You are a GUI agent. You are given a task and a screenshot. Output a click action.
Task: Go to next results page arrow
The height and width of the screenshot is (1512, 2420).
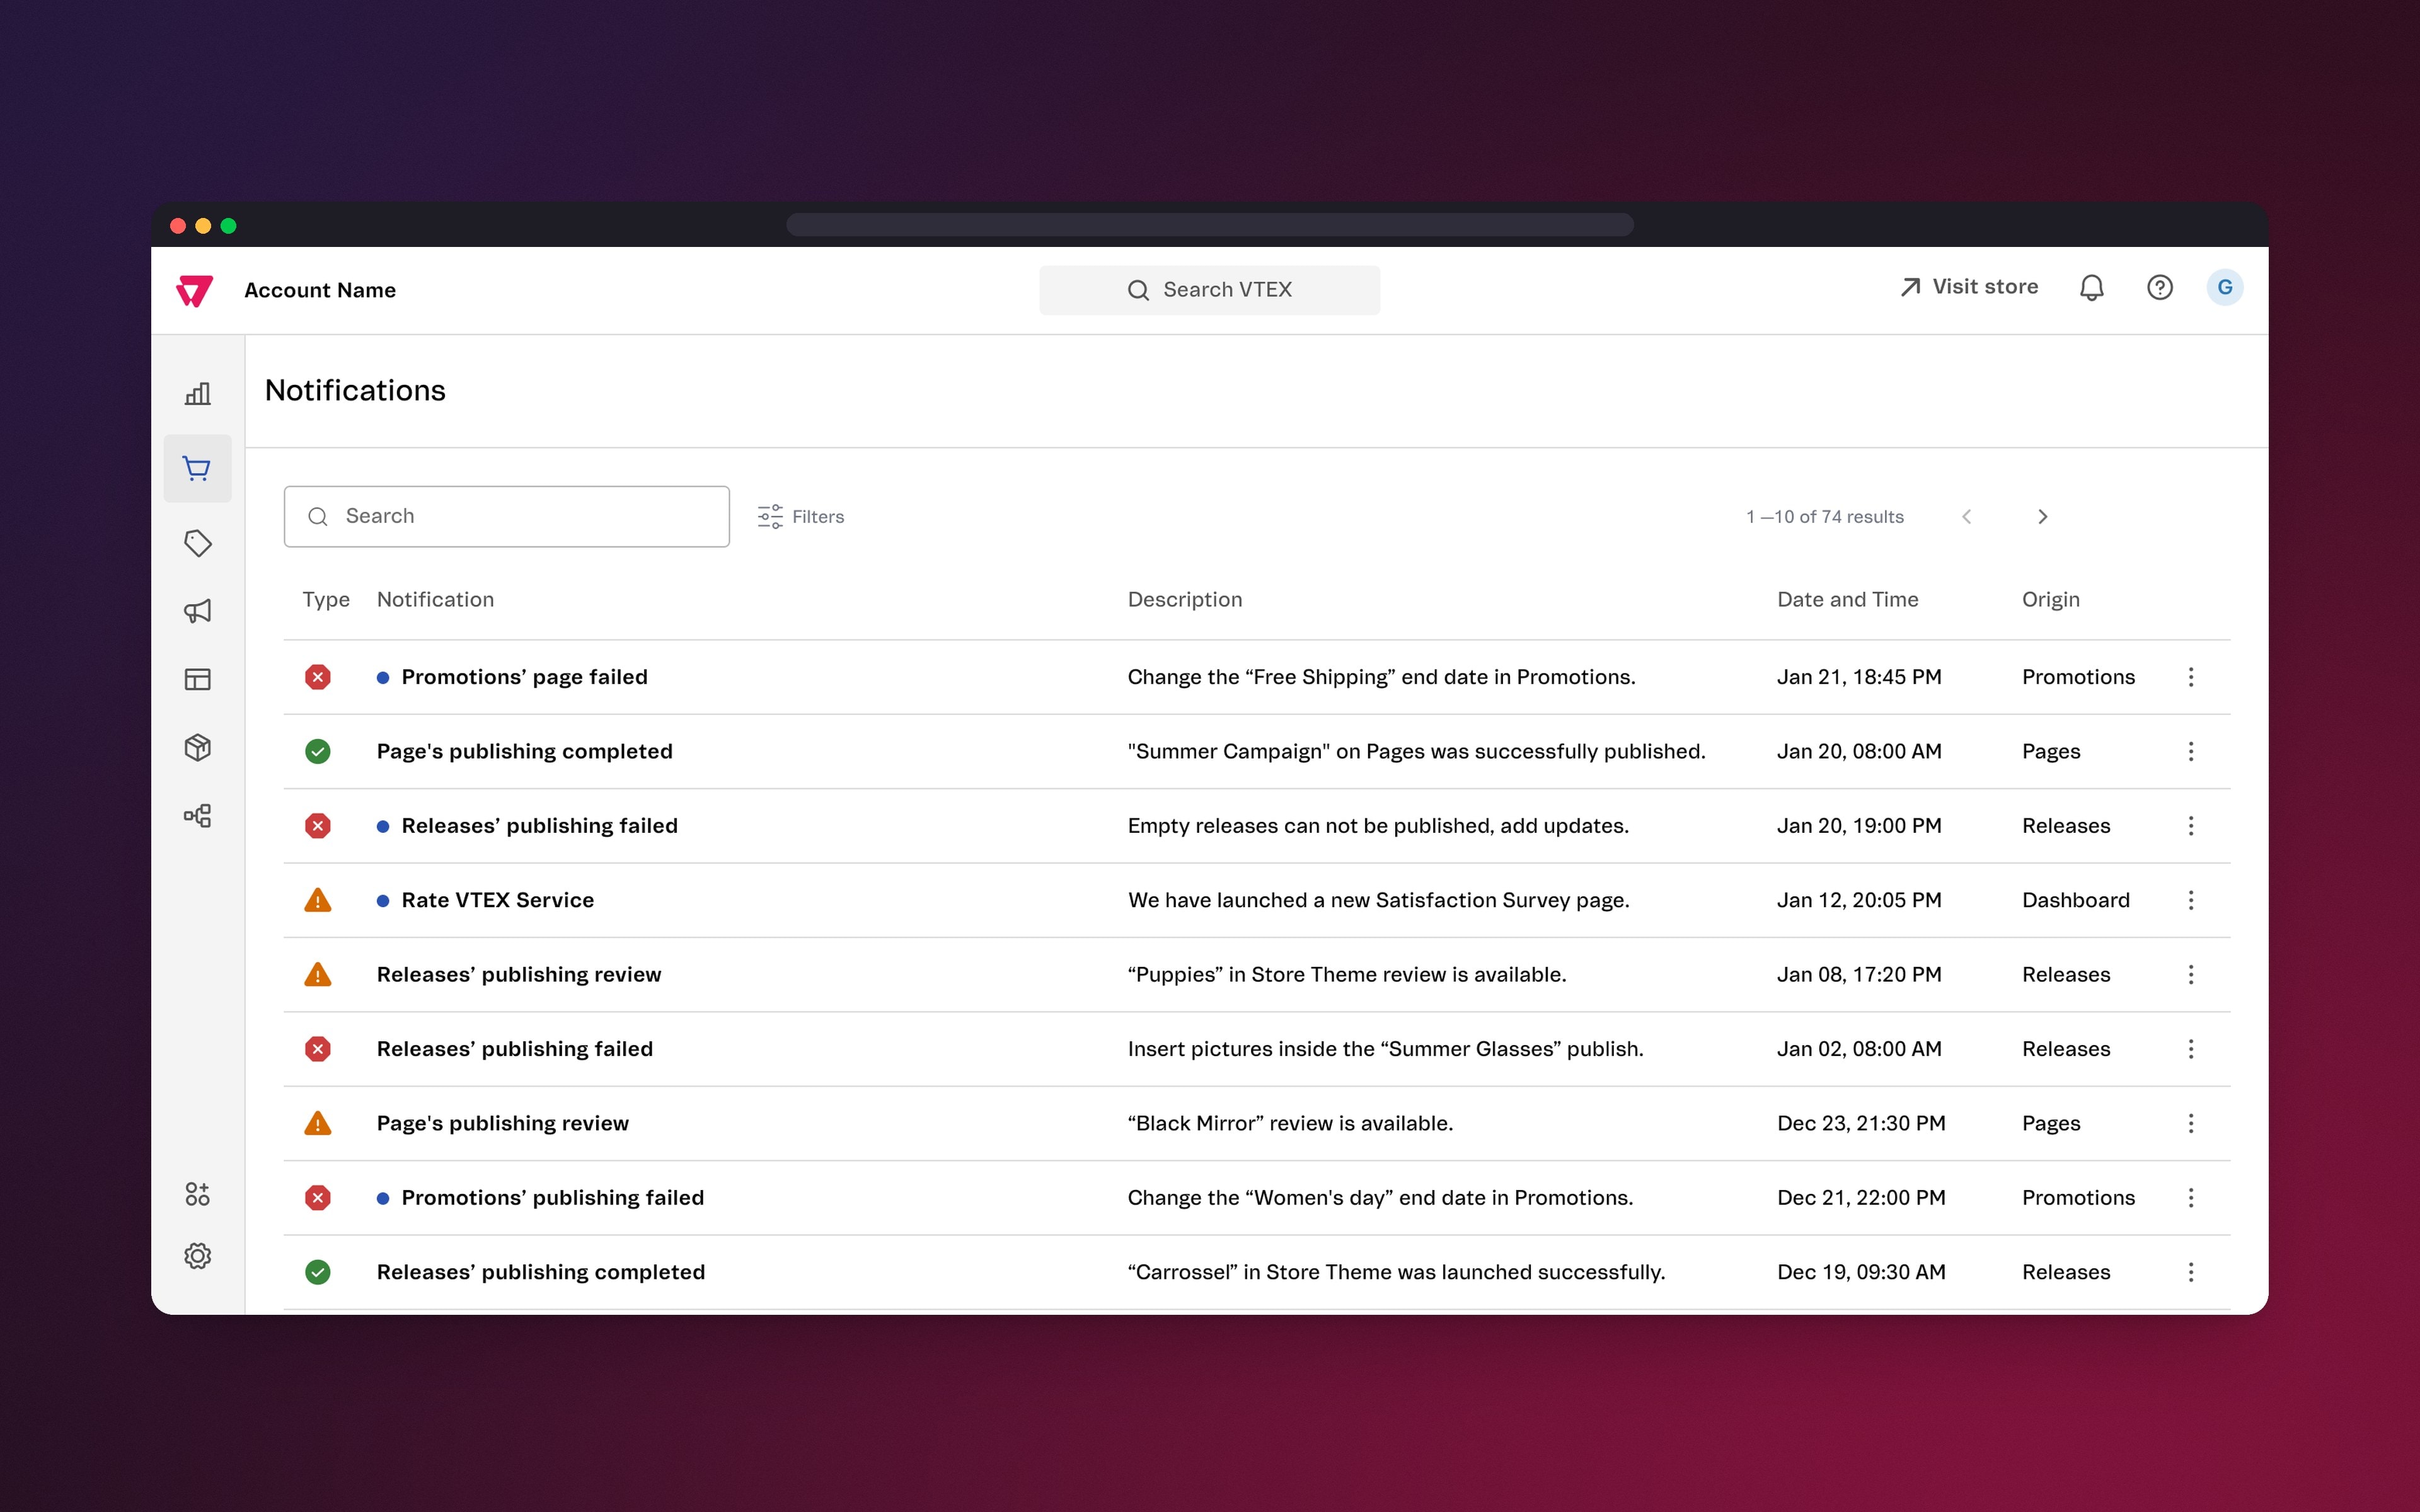[x=2043, y=517]
